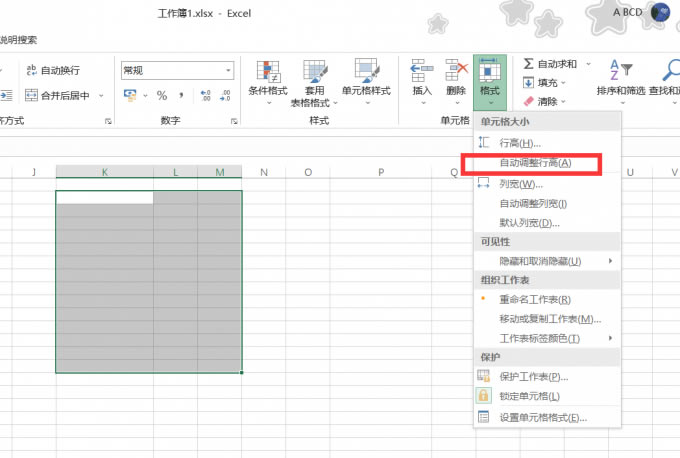Select 自动调整行高 from the format menu
Image resolution: width=680 pixels, height=458 pixels.
(x=534, y=162)
